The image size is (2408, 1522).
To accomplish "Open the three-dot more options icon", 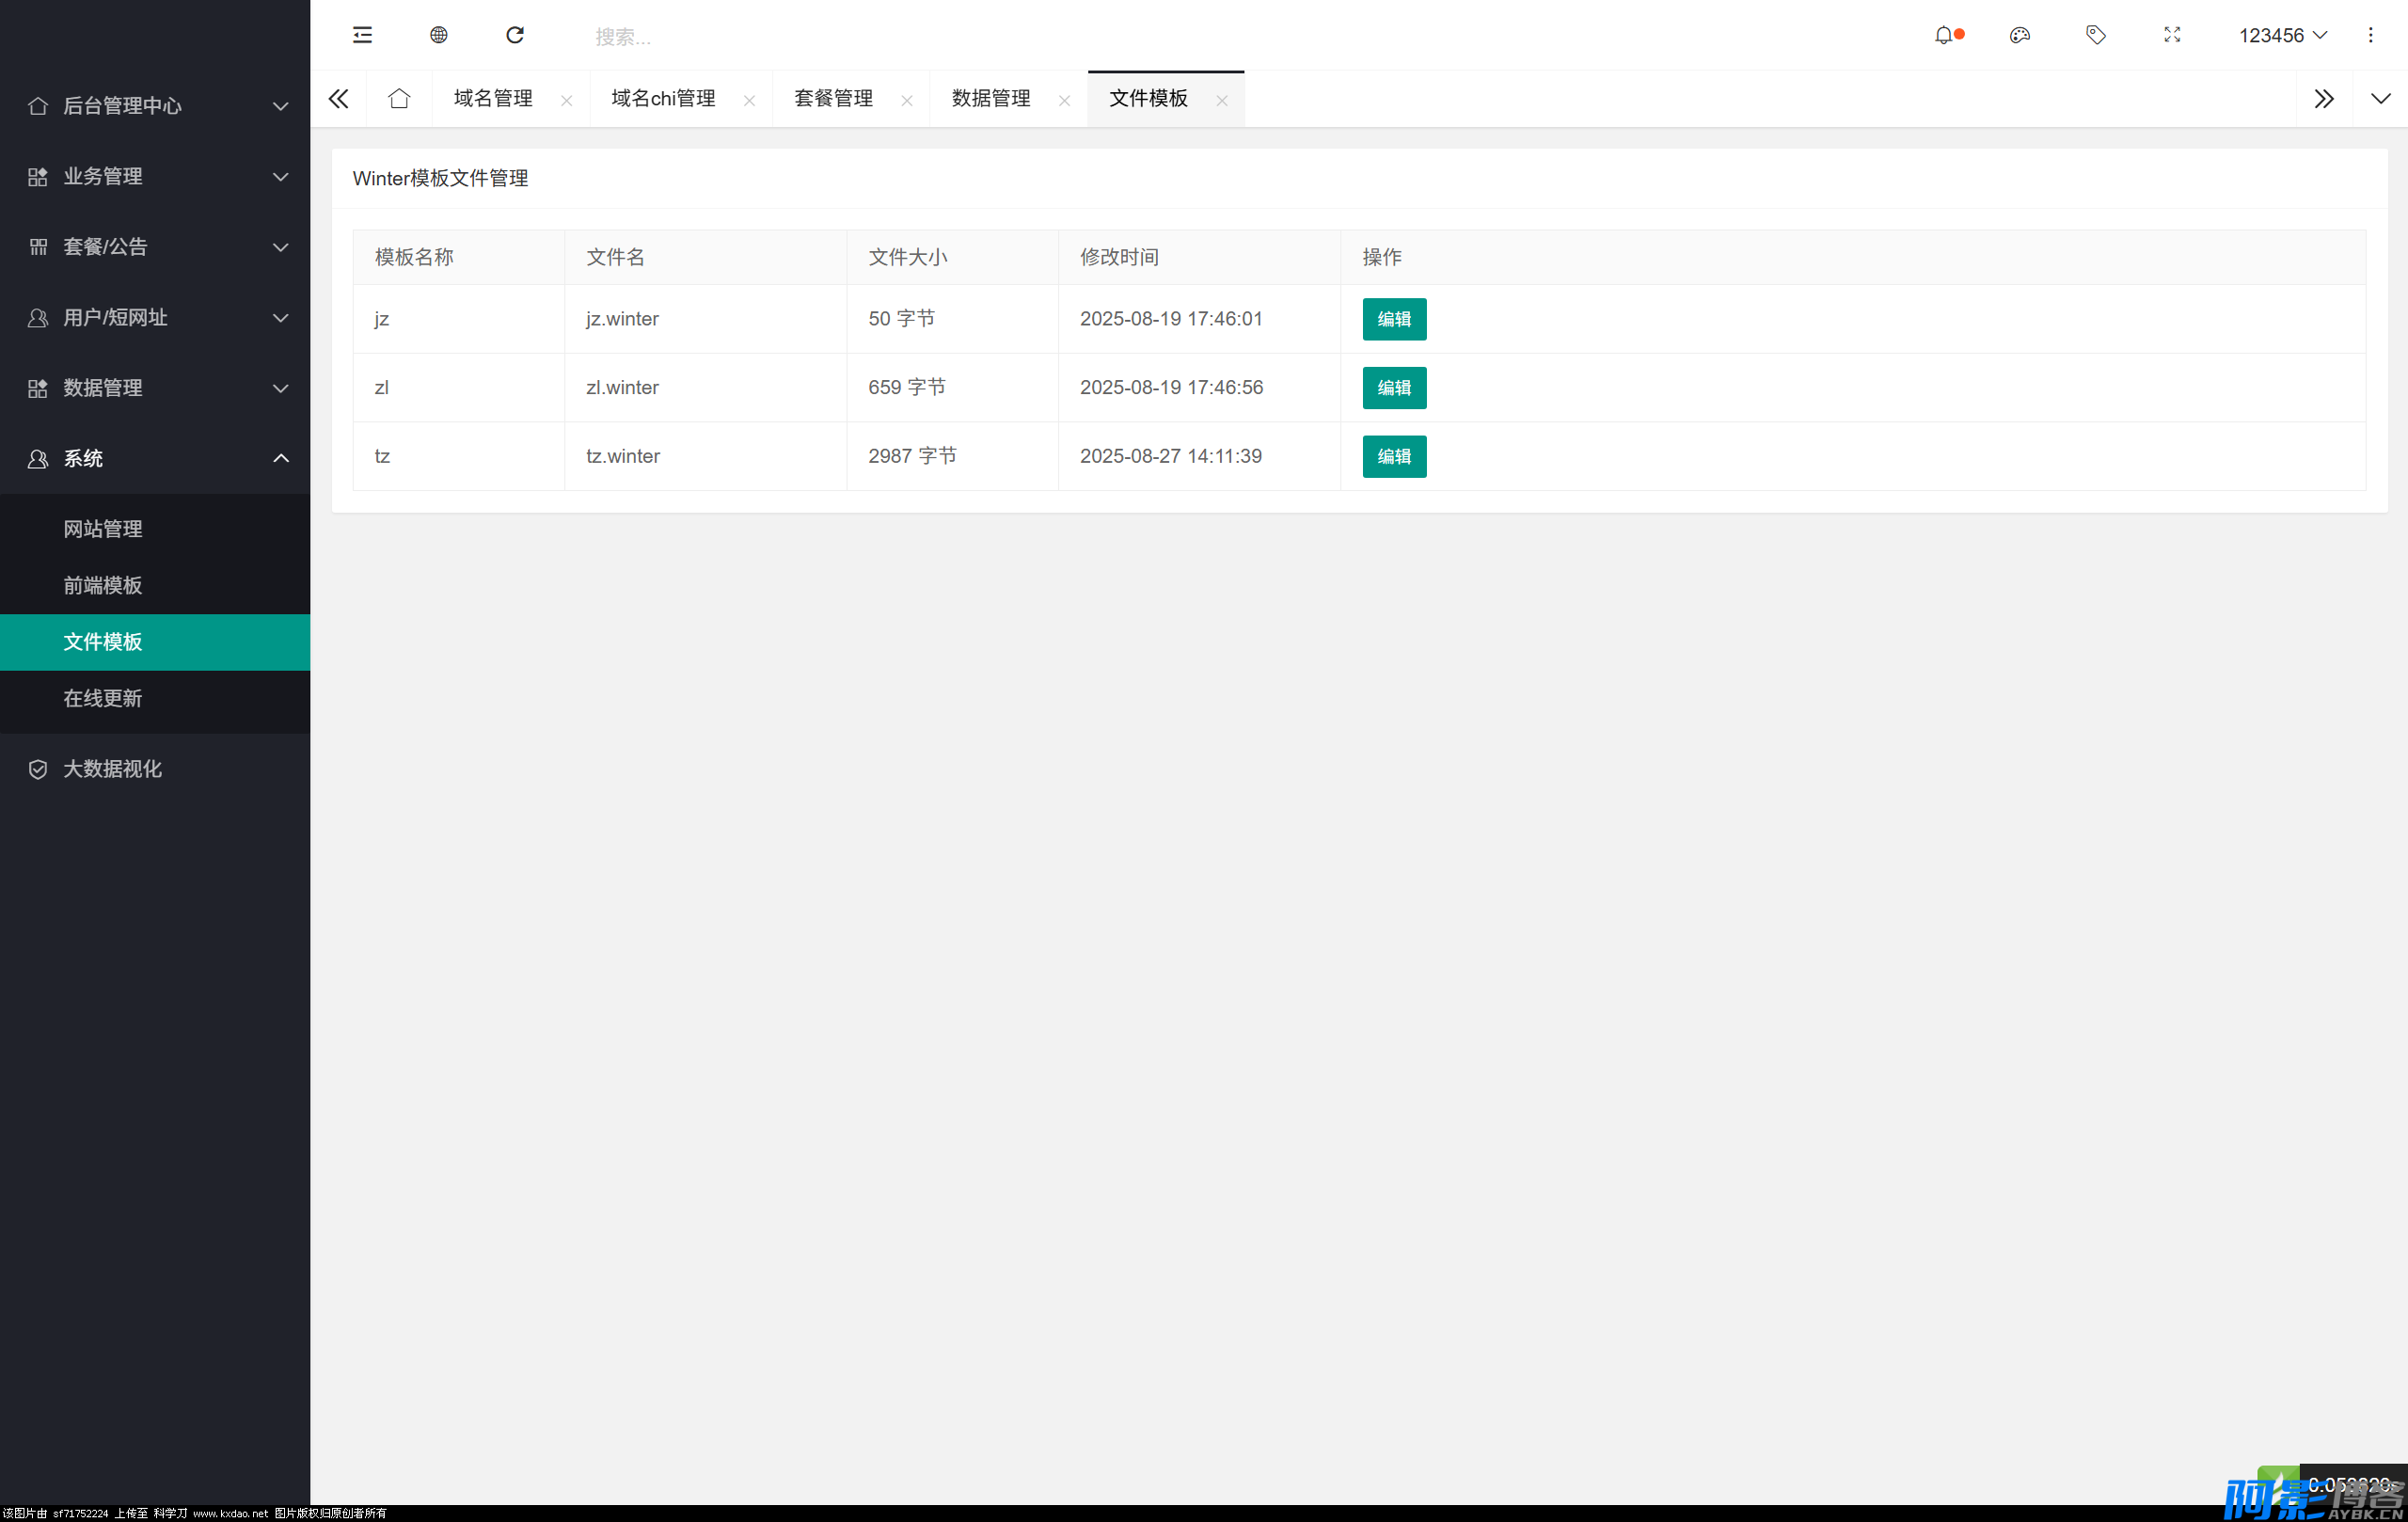I will pyautogui.click(x=2369, y=35).
